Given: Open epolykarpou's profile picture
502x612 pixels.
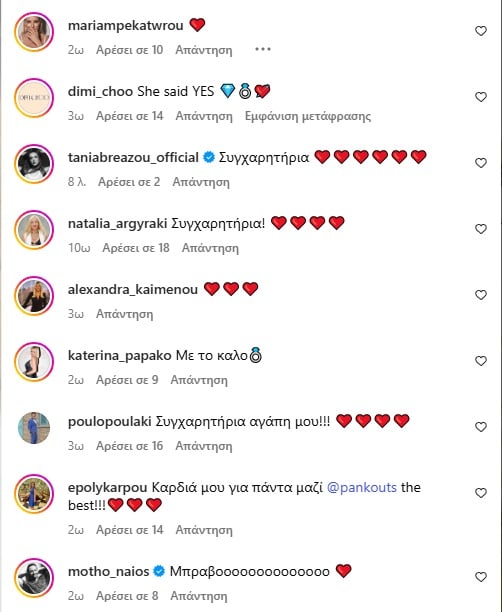Looking at the screenshot, I should pos(34,494).
